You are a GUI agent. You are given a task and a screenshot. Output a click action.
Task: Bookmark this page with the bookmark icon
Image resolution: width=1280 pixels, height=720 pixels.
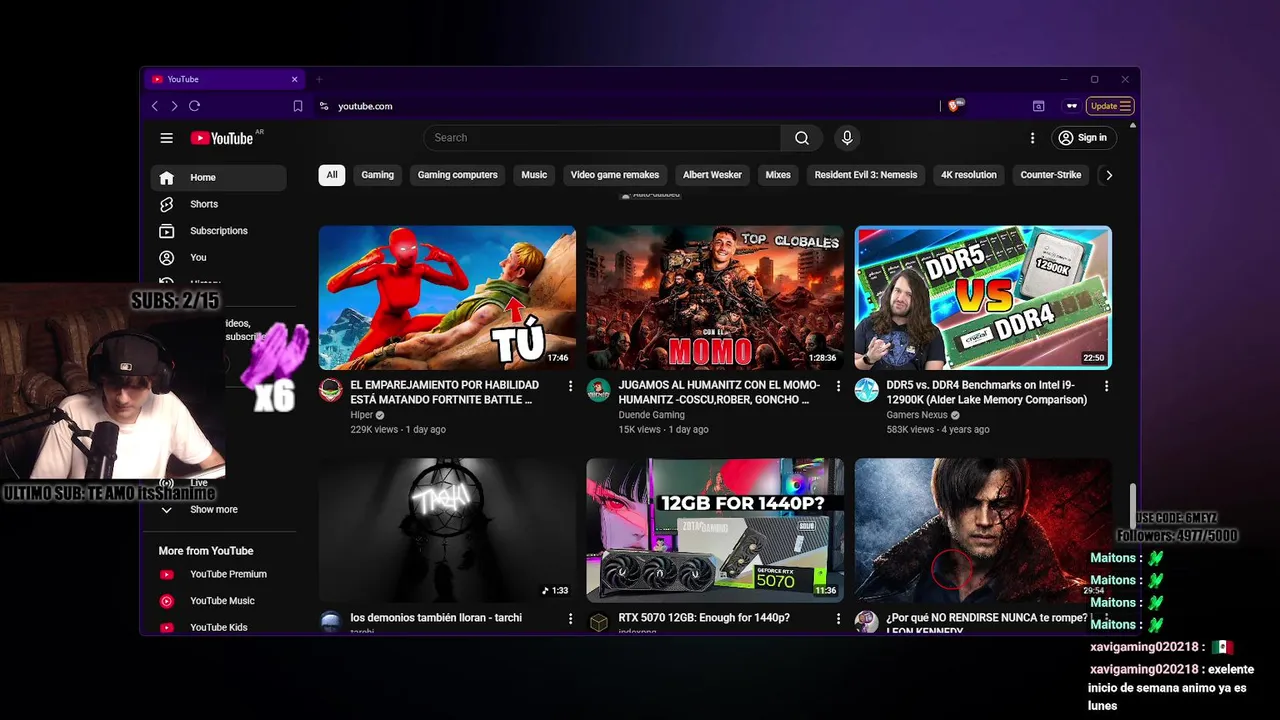tap(298, 106)
